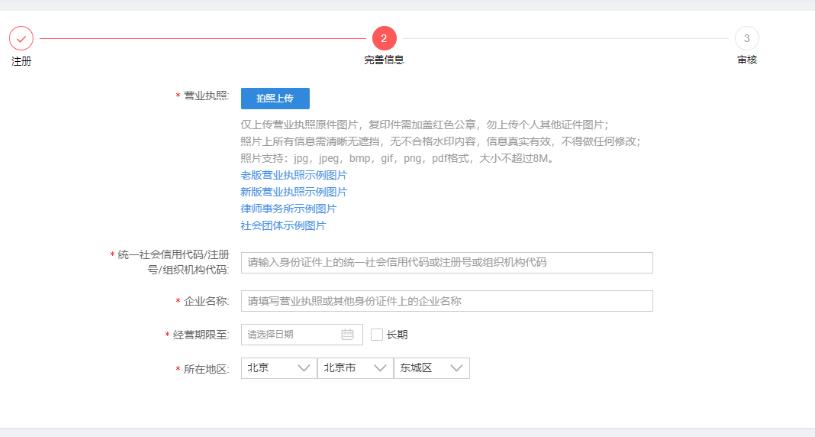
Task: Click the 审核 step label
Action: [x=746, y=60]
